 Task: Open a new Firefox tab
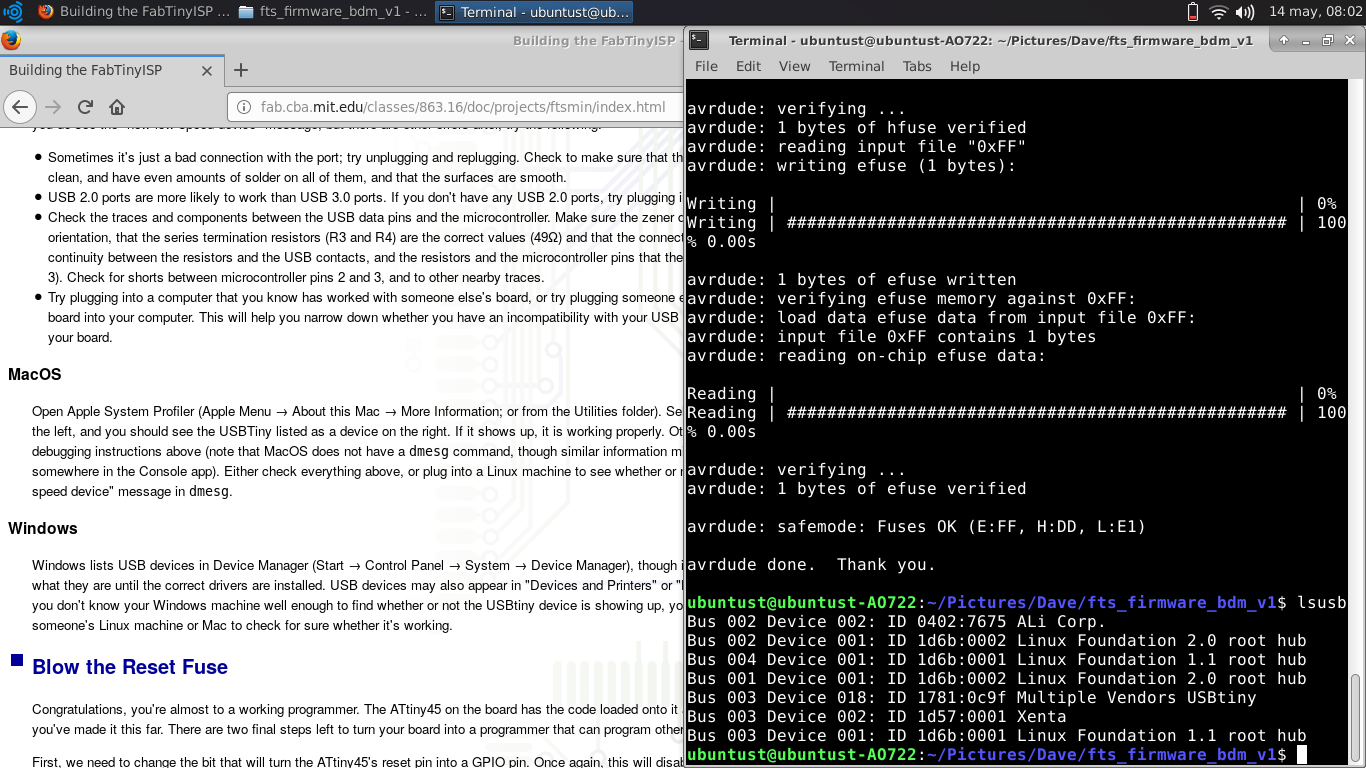coord(240,70)
